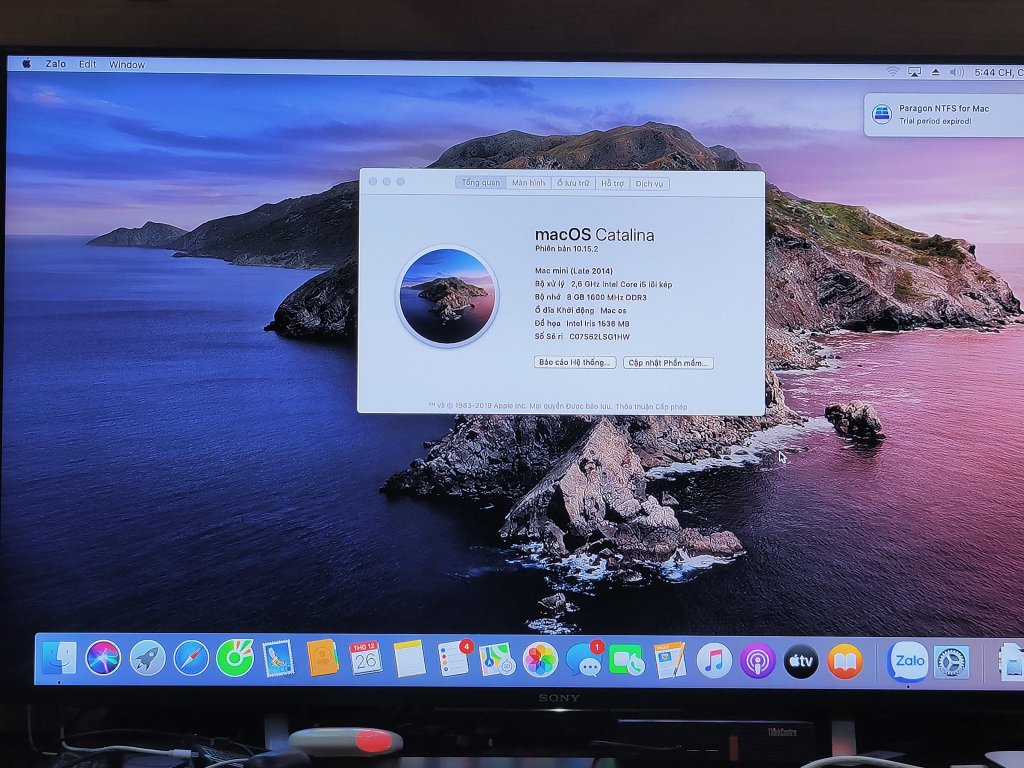Image resolution: width=1024 pixels, height=768 pixels.
Task: Switch to the Dịch vụ tab
Action: 649,184
